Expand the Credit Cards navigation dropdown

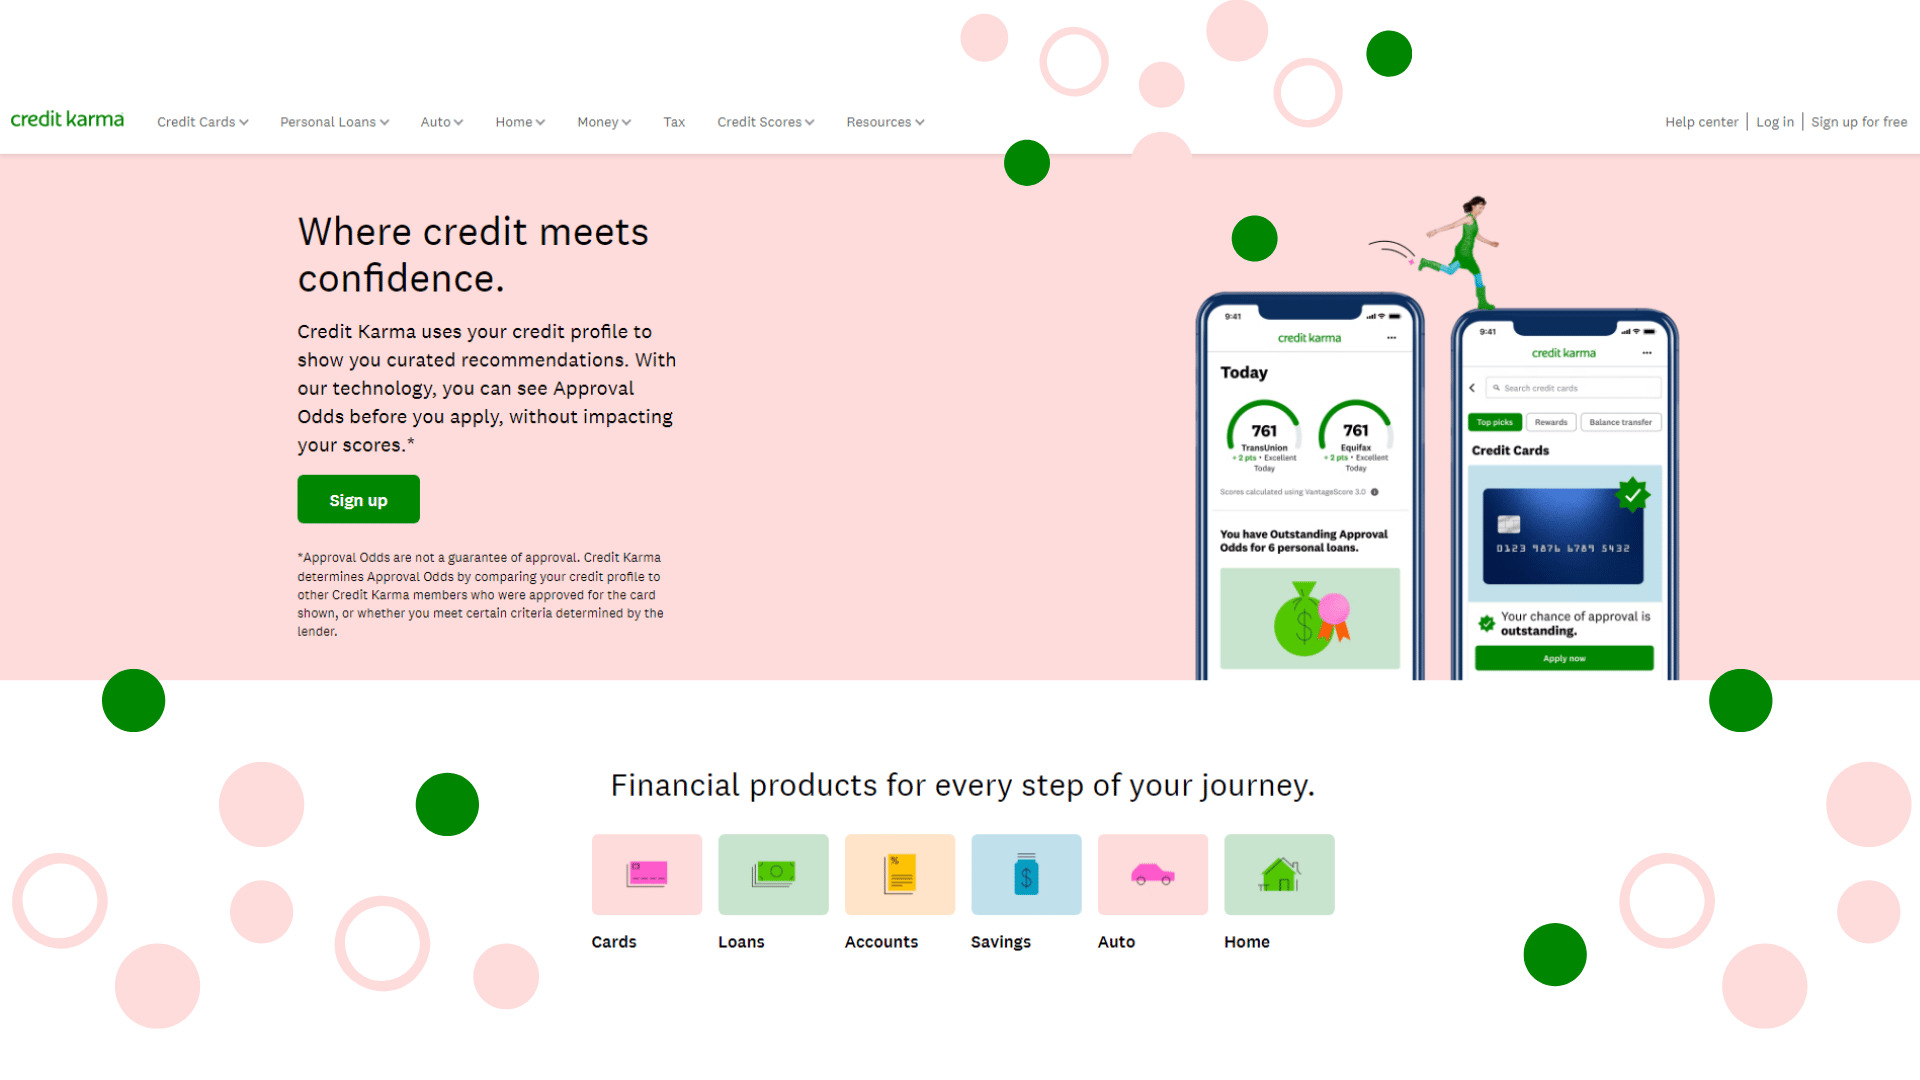tap(200, 121)
